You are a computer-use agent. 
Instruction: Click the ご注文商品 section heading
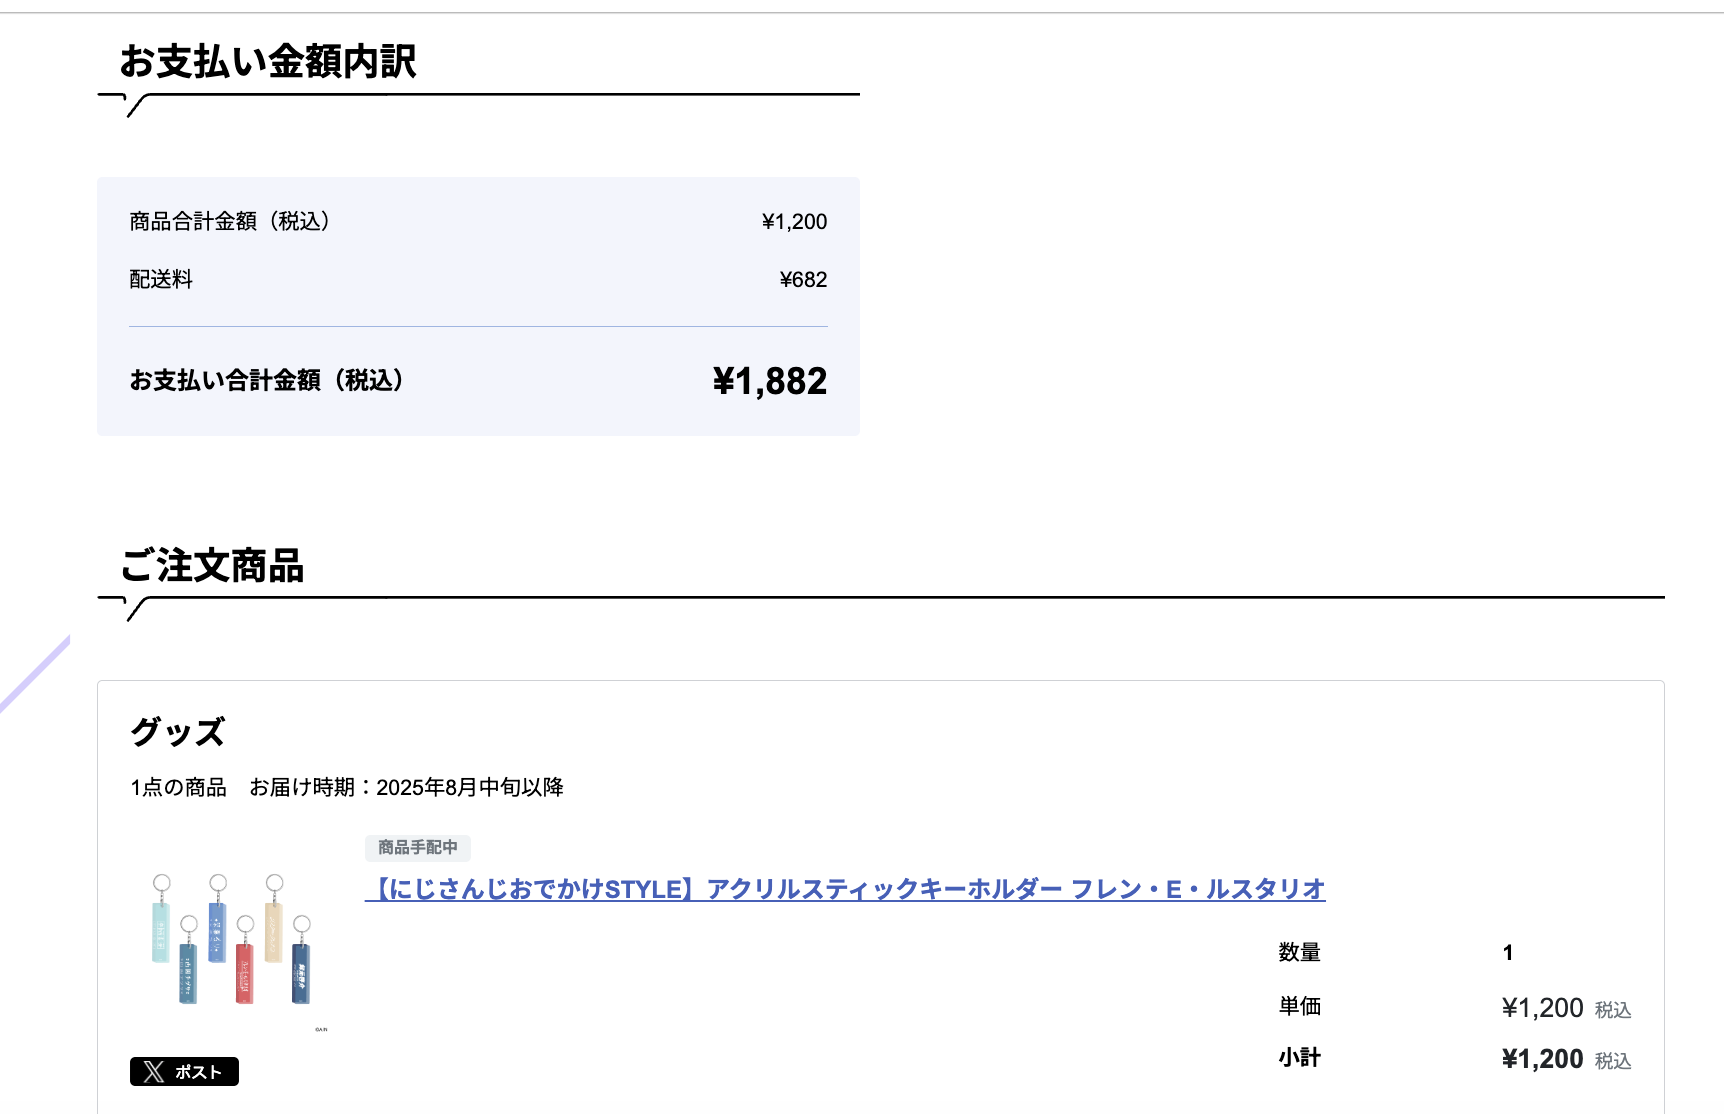click(212, 566)
